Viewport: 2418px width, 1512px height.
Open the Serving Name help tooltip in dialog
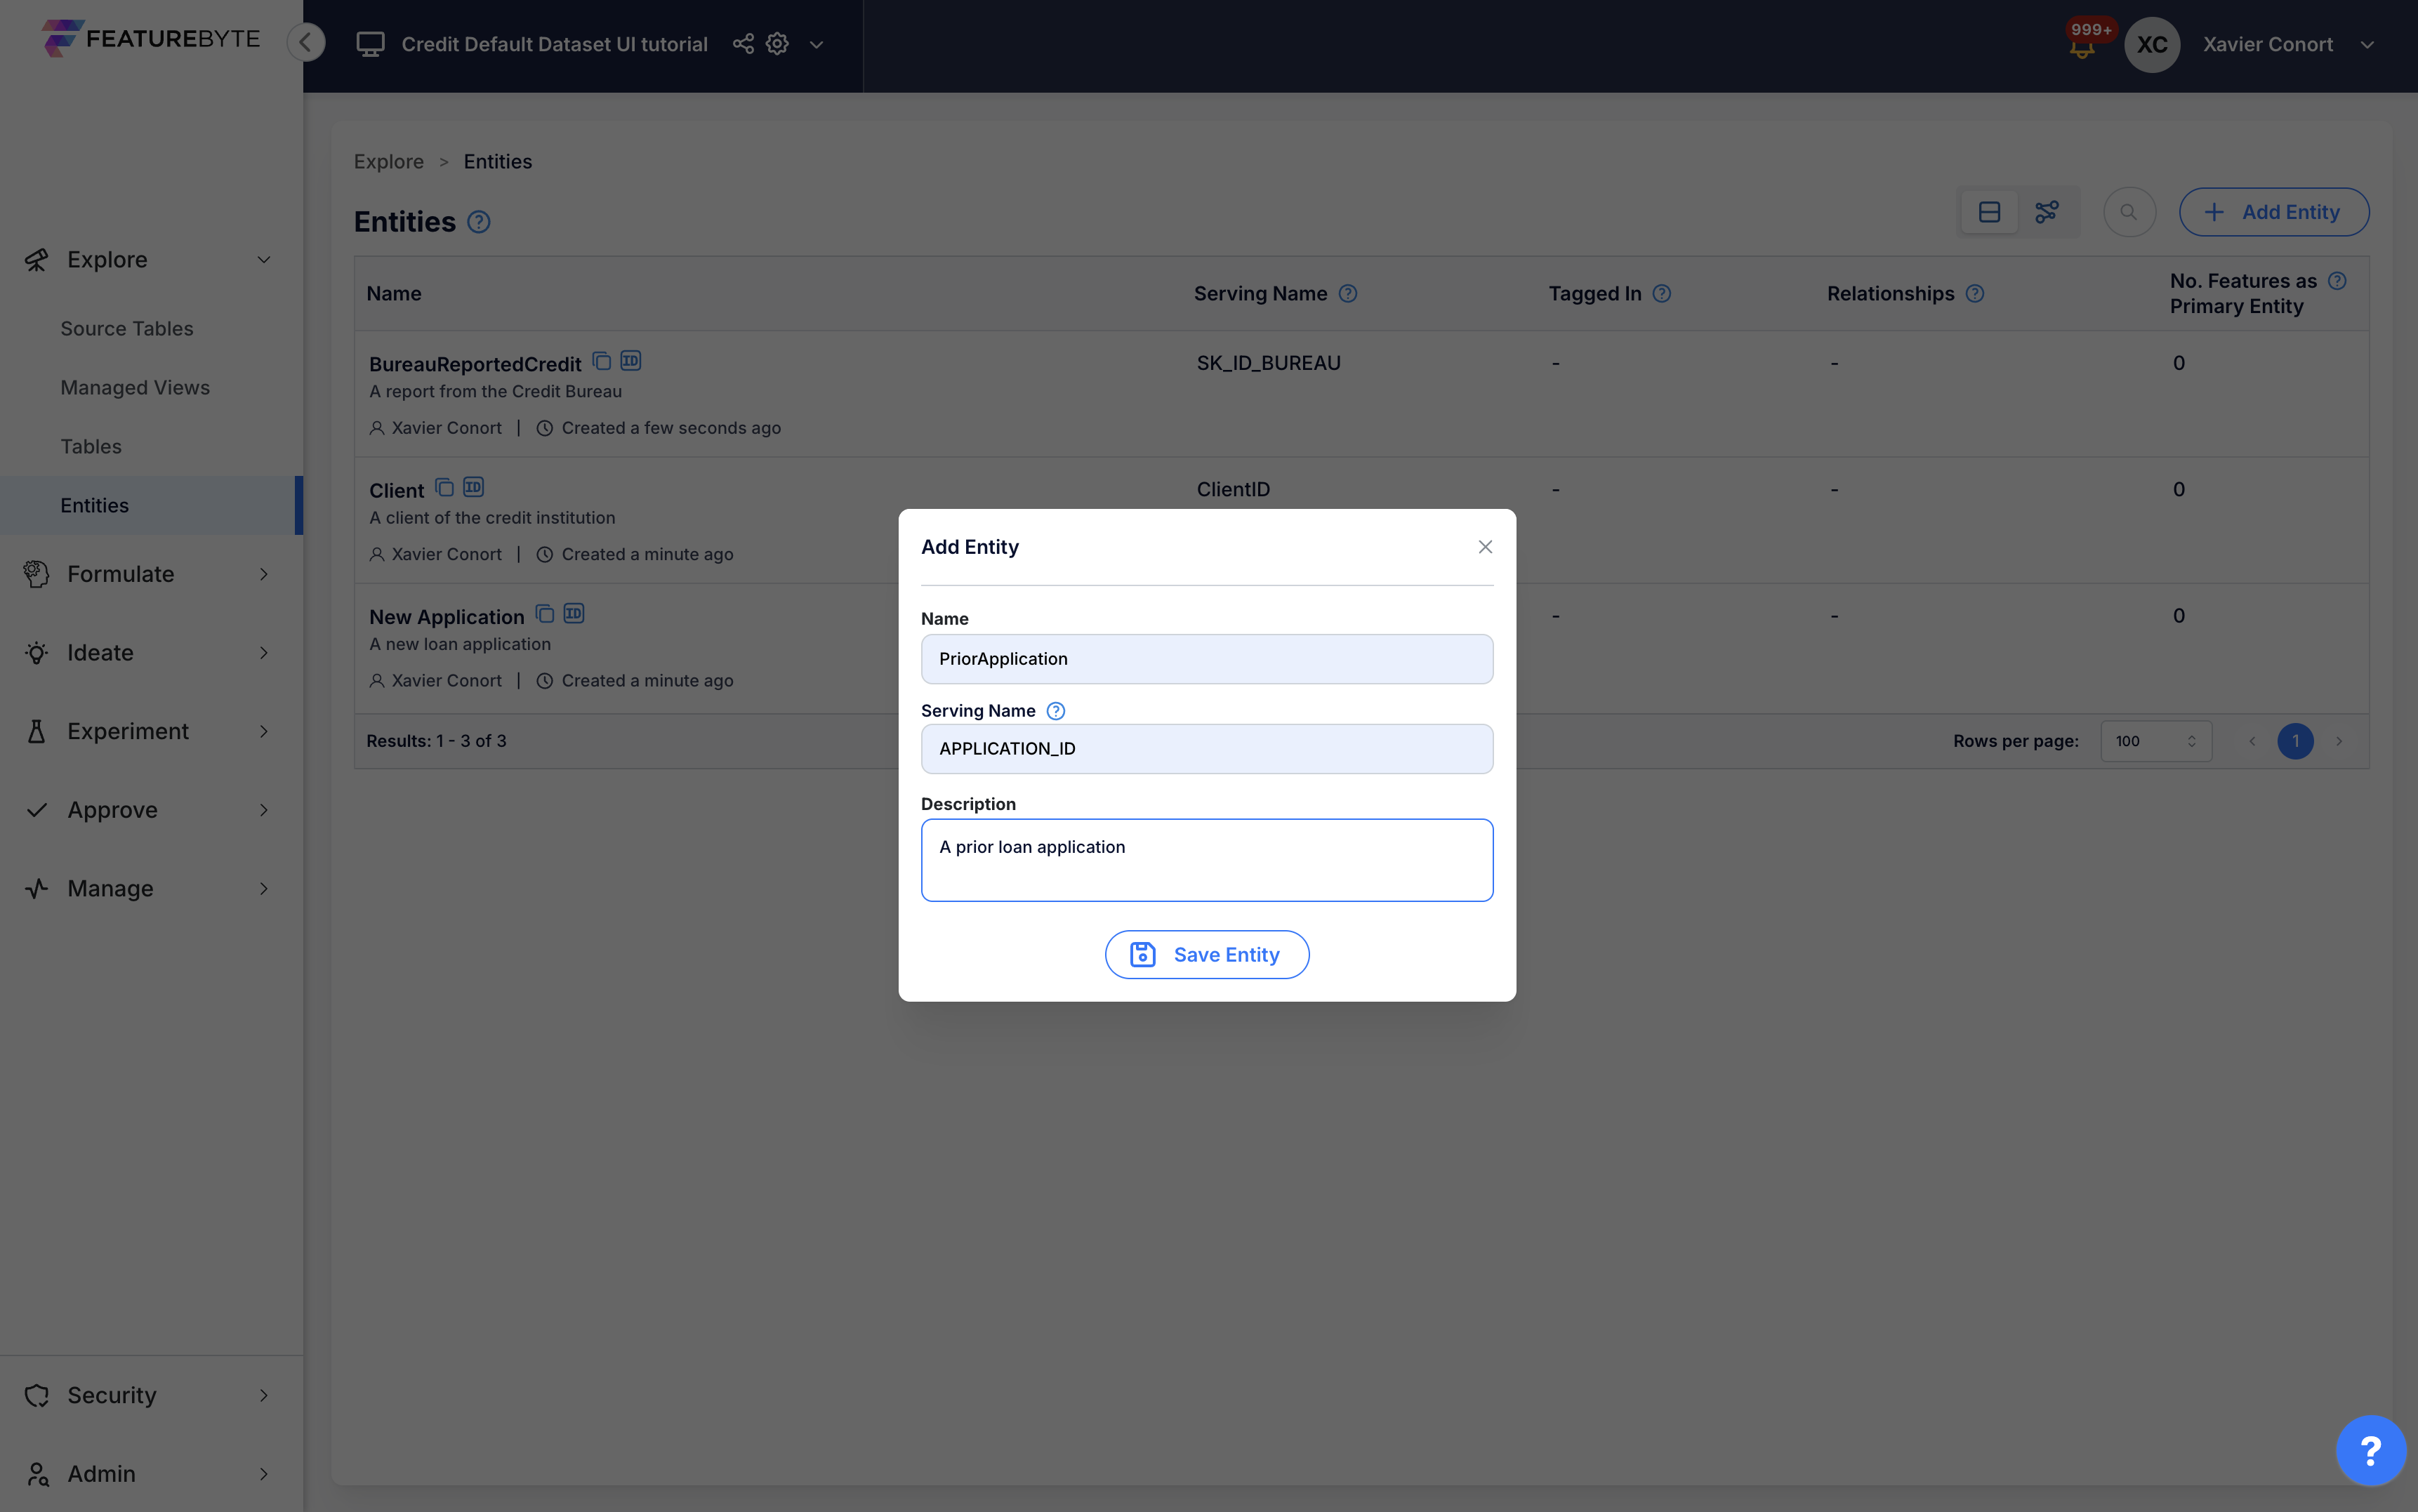(1055, 710)
